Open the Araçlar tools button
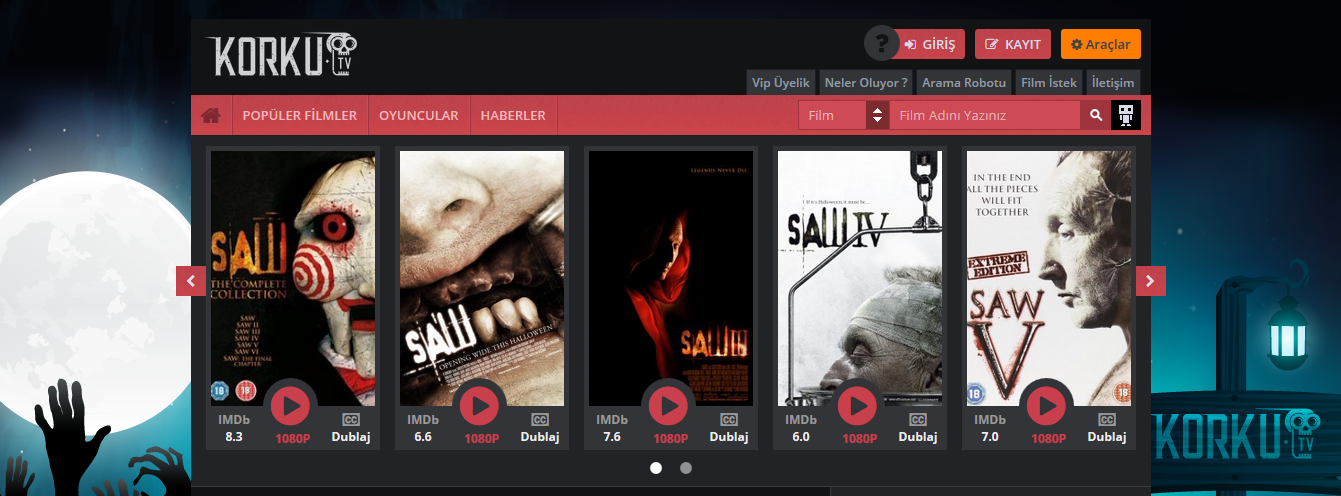Screen dimensions: 1341x496 click(1101, 44)
